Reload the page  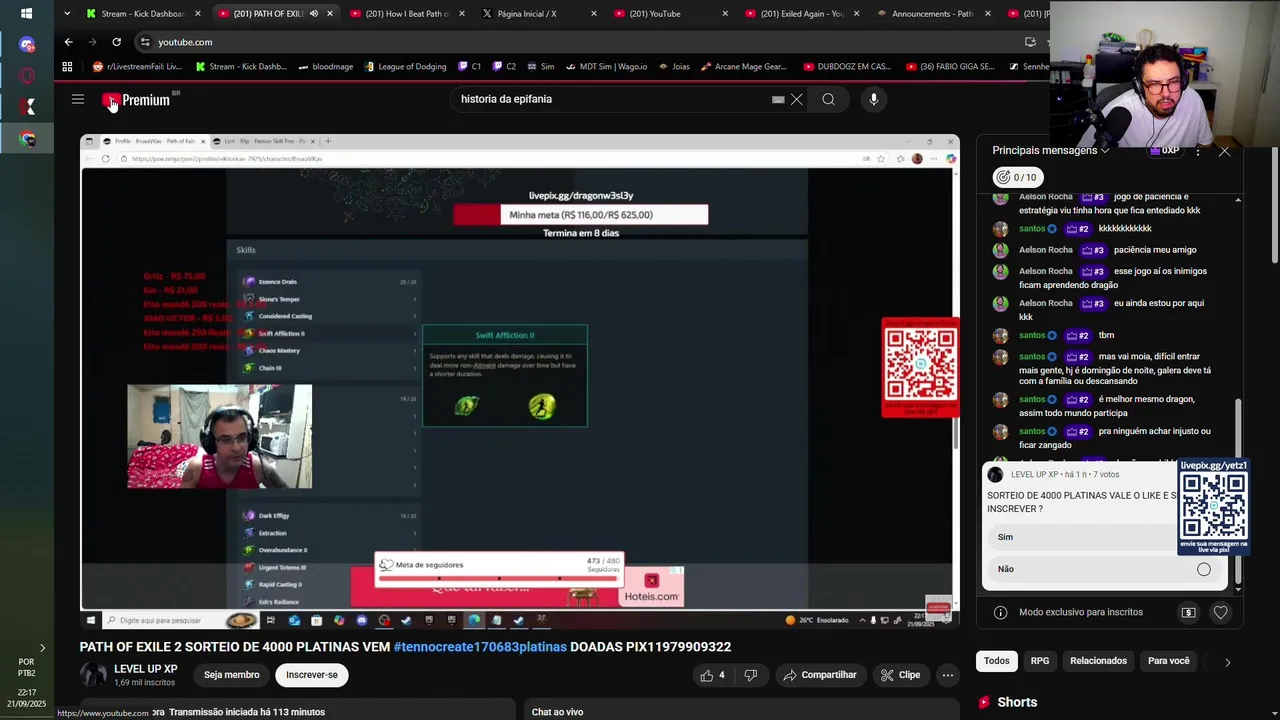[x=116, y=42]
